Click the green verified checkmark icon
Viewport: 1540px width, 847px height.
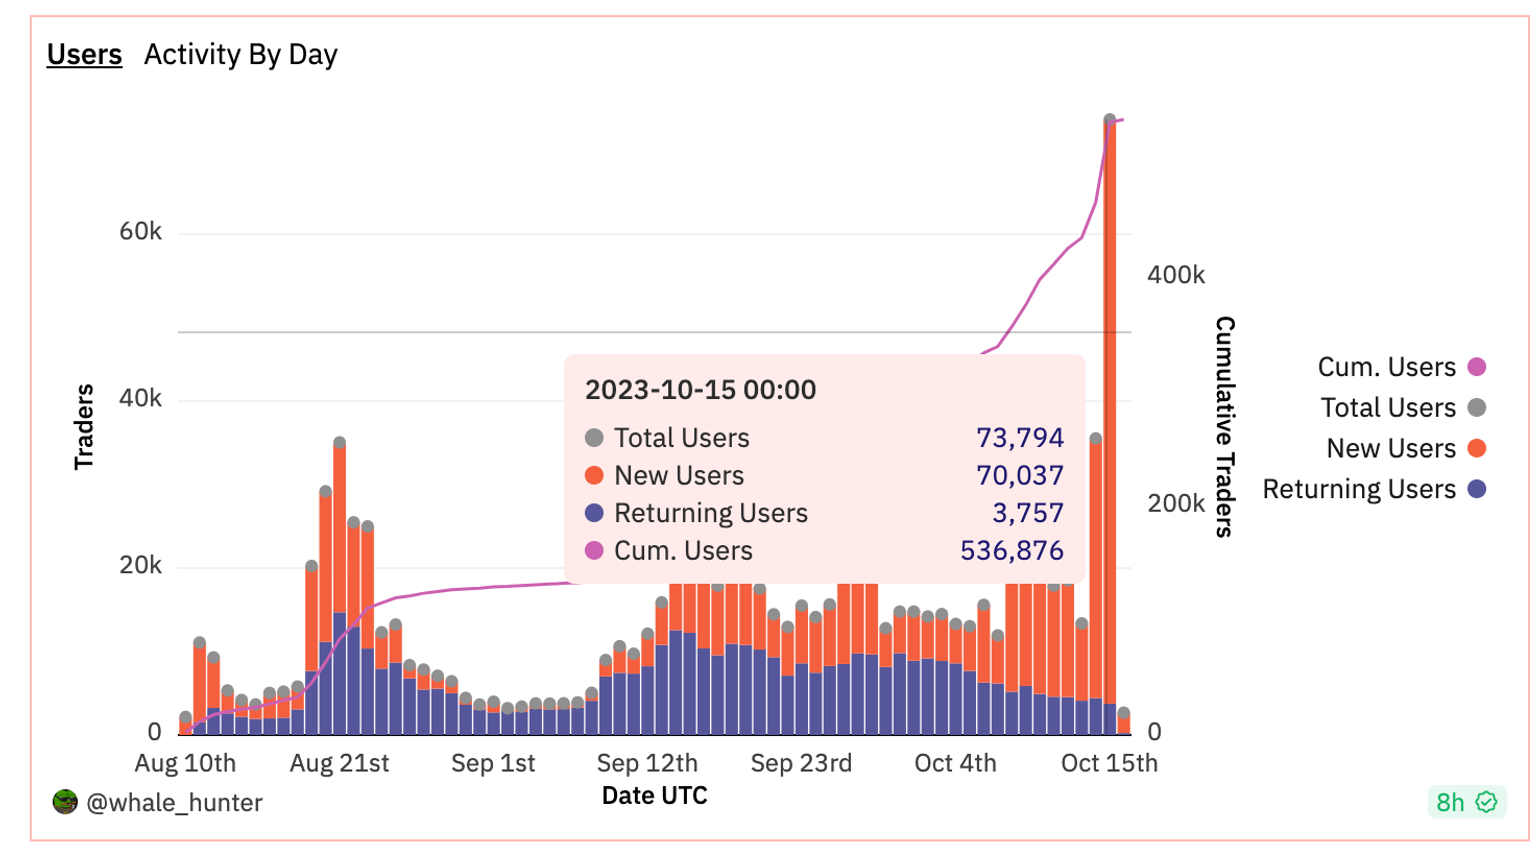pos(1487,802)
